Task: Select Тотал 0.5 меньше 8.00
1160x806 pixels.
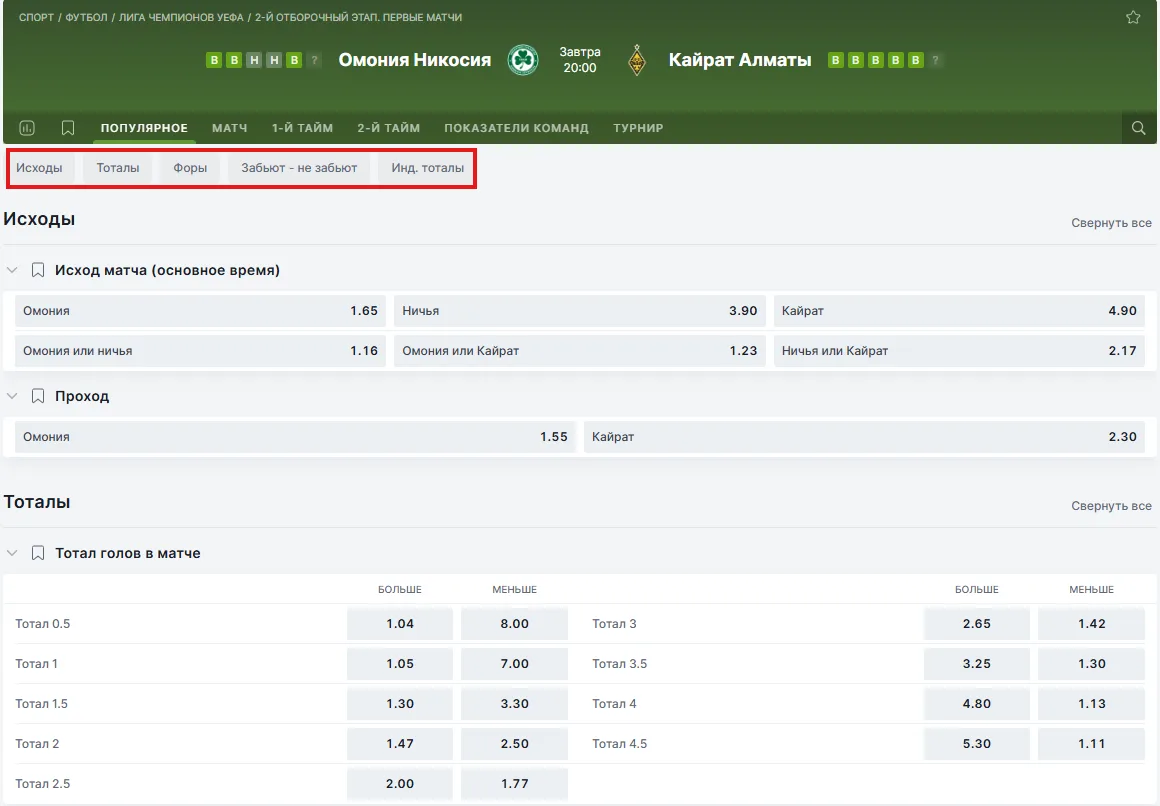Action: [x=514, y=624]
